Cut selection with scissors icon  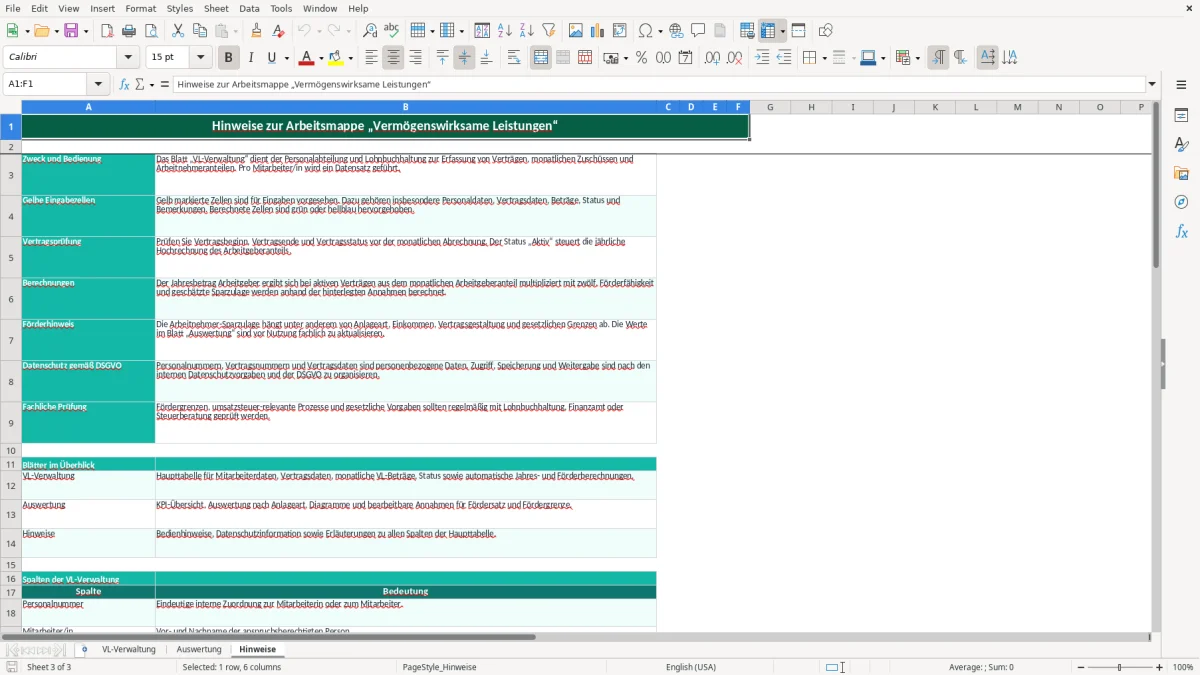point(178,31)
